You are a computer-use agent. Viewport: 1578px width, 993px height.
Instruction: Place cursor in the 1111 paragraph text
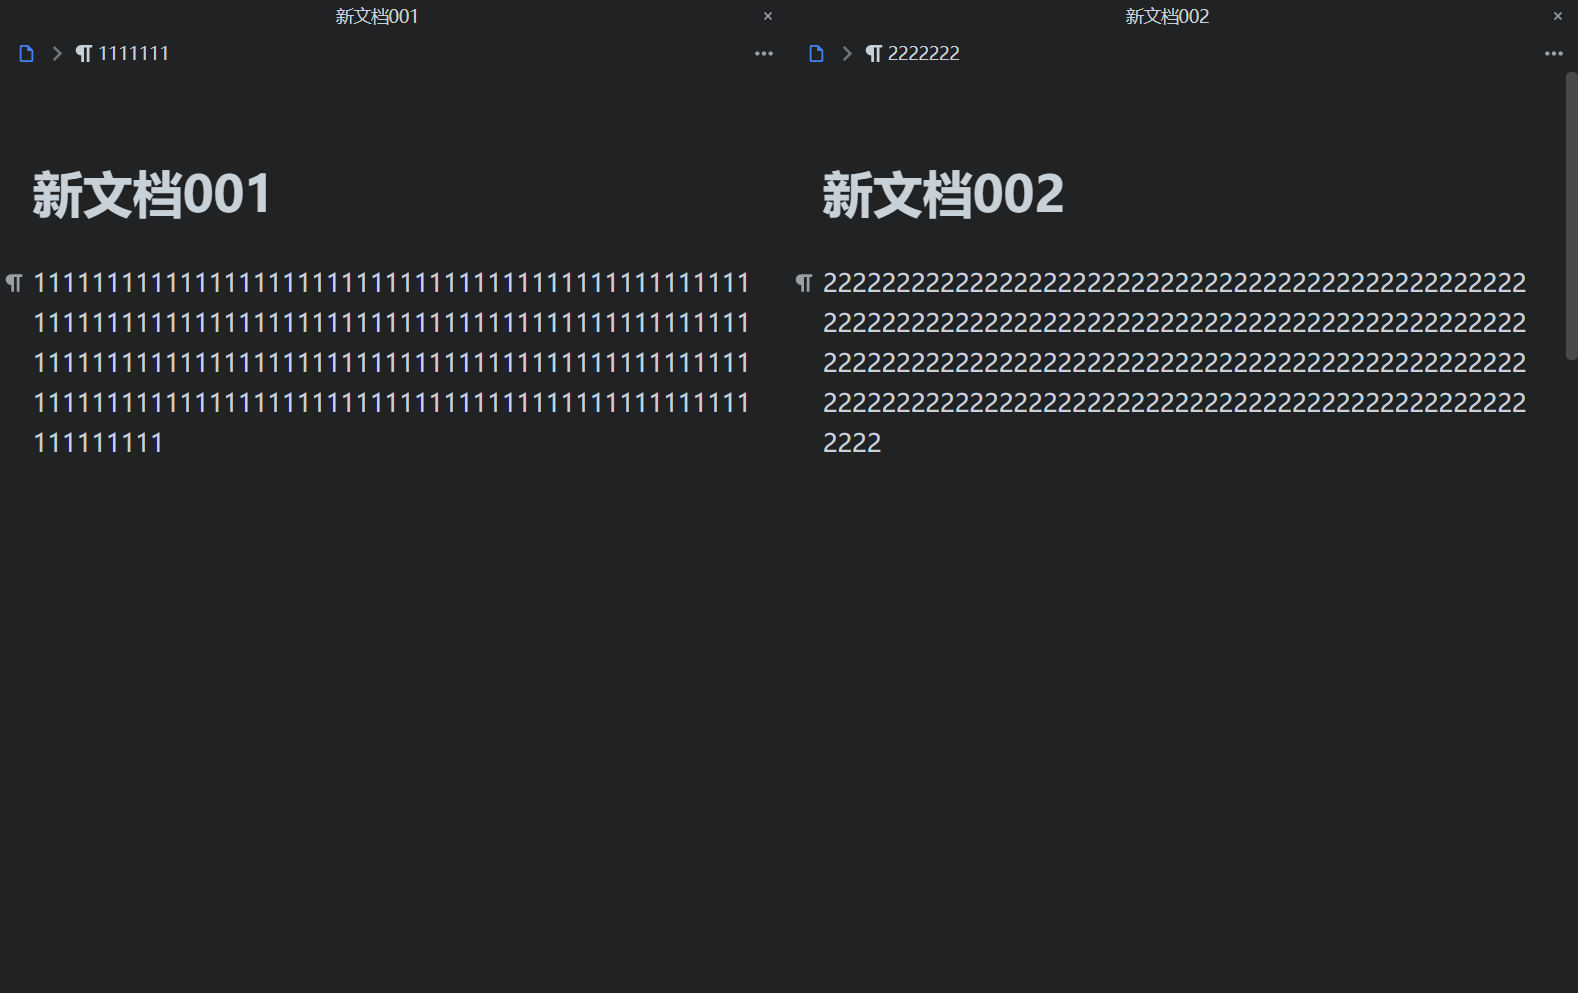391,362
